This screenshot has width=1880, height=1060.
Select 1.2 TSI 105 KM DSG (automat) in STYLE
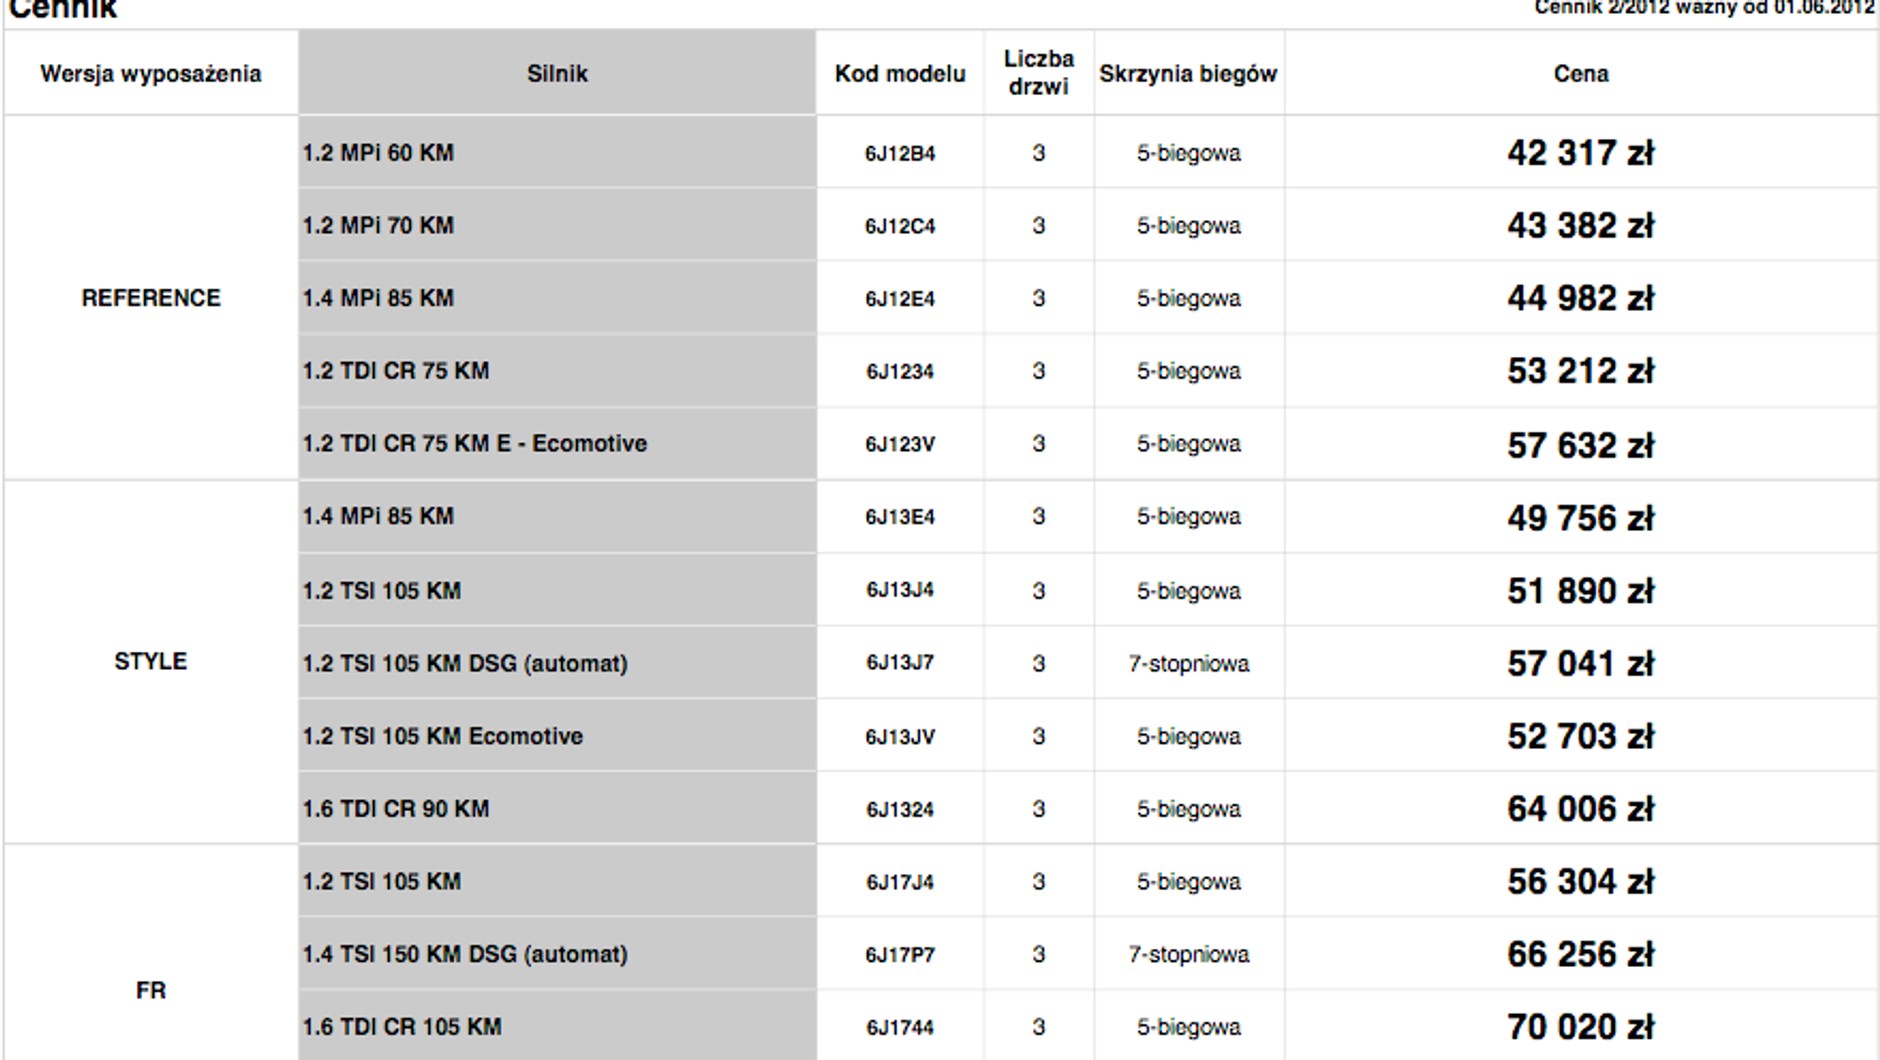pyautogui.click(x=465, y=664)
